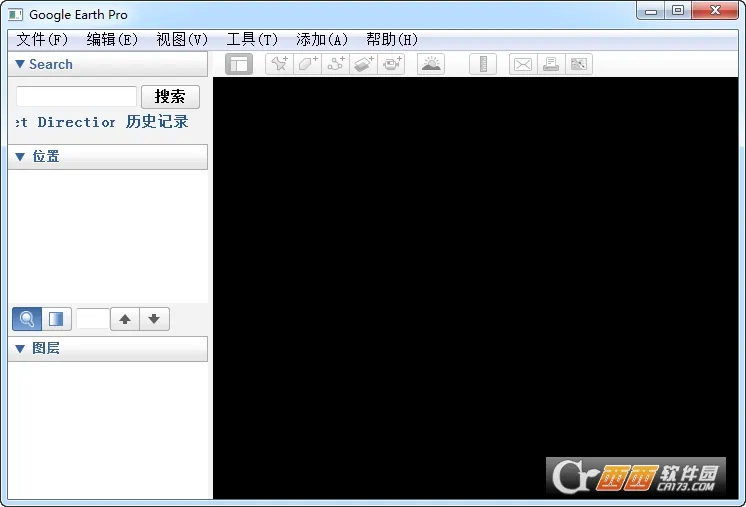
Task: Move selected item down arrow
Action: pyautogui.click(x=154, y=319)
